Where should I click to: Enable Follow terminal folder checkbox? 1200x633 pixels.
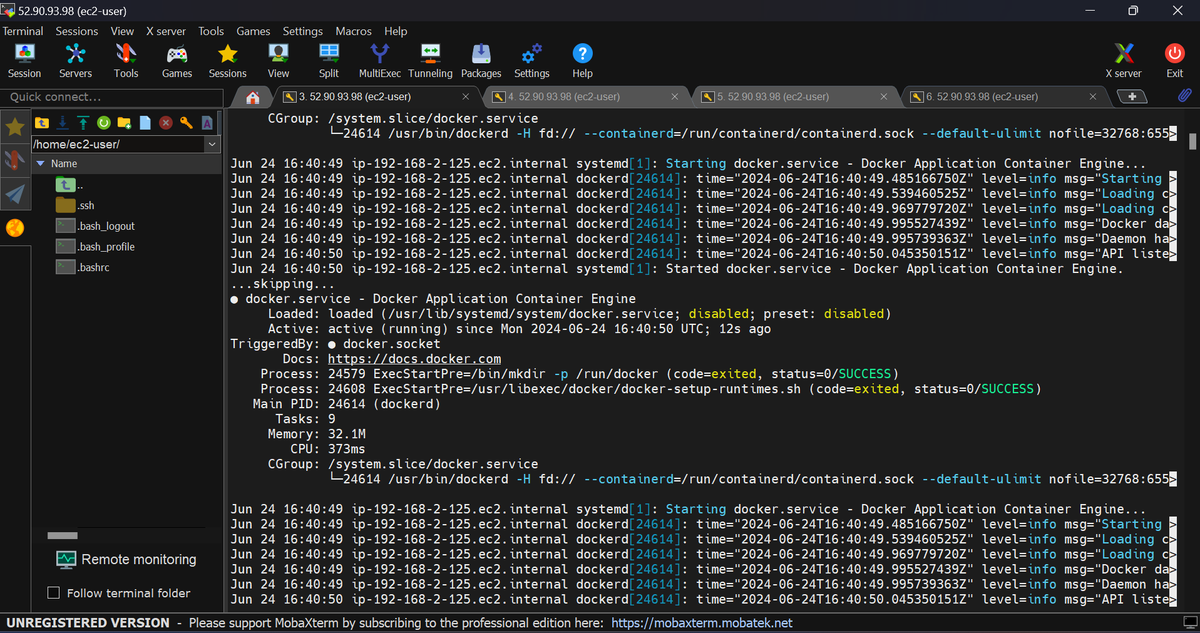point(54,593)
